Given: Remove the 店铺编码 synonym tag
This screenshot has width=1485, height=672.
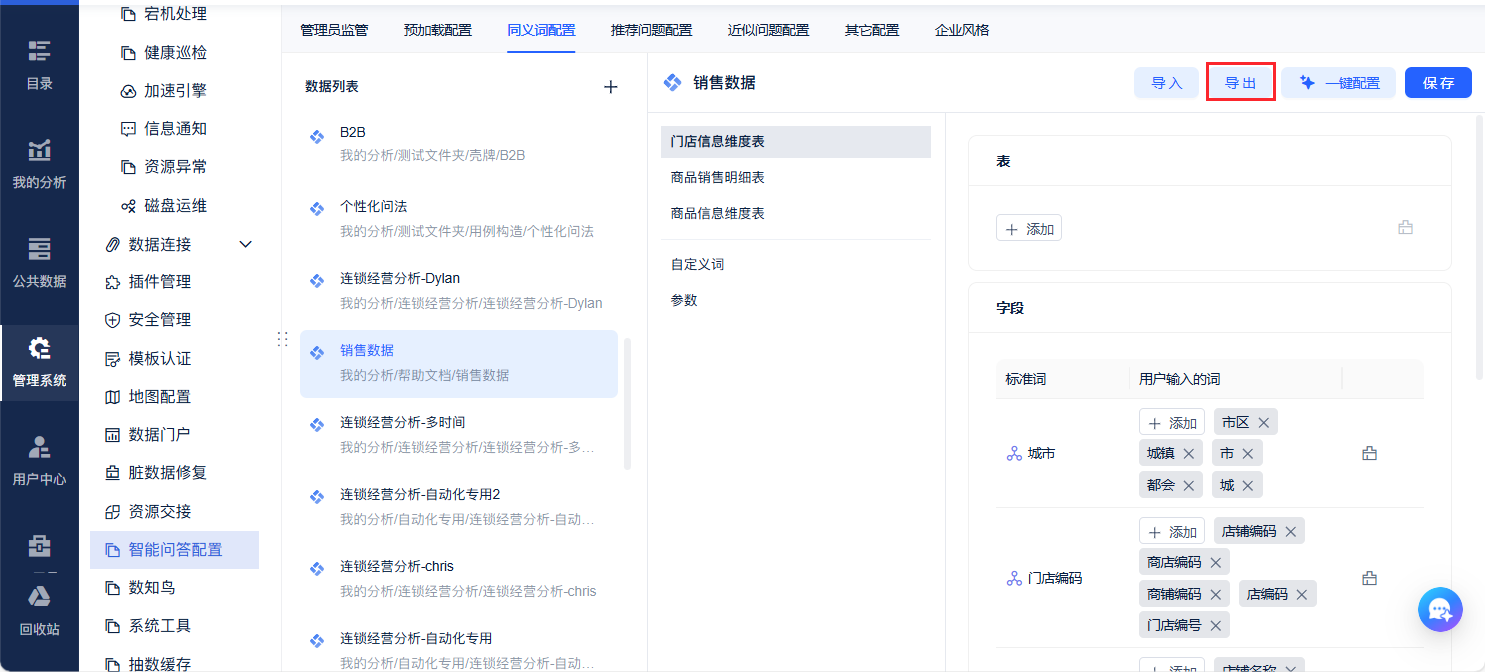Looking at the screenshot, I should point(1291,532).
